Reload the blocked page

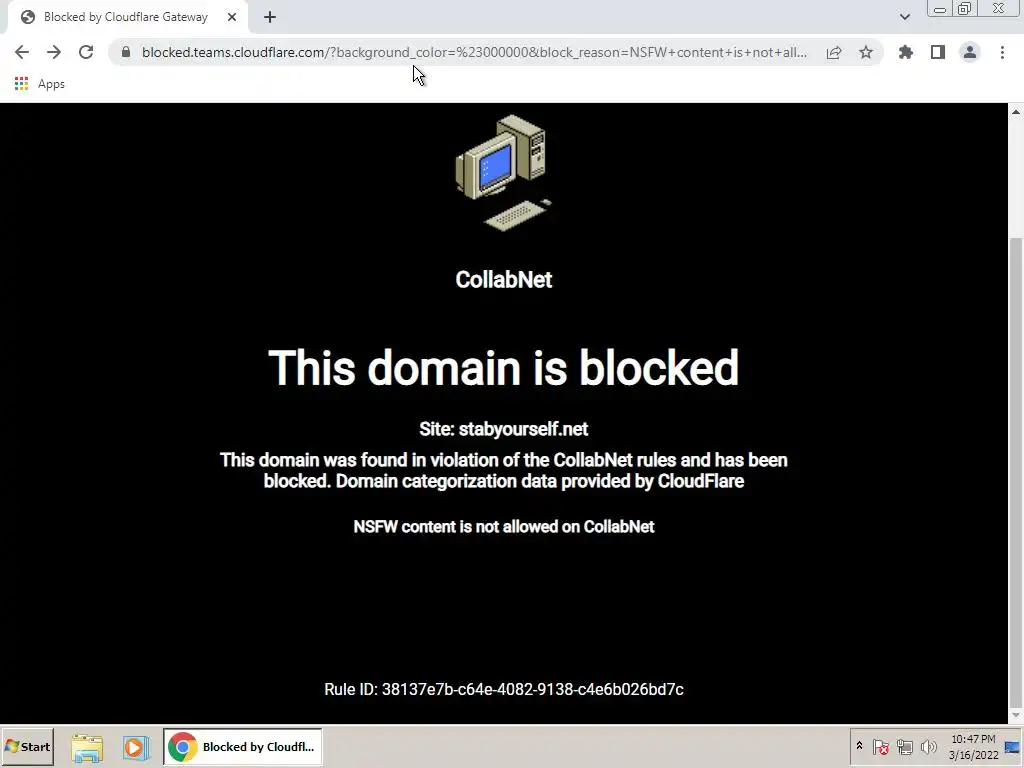point(86,52)
